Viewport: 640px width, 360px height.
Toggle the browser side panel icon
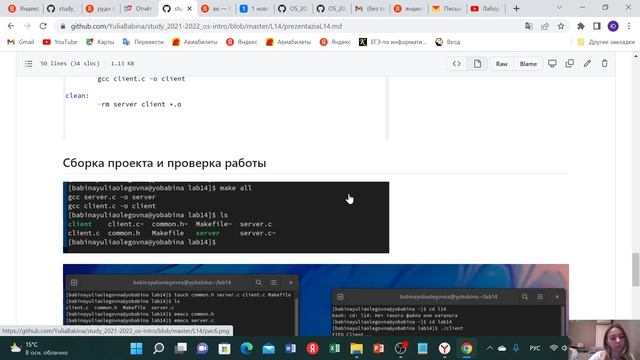[597, 26]
